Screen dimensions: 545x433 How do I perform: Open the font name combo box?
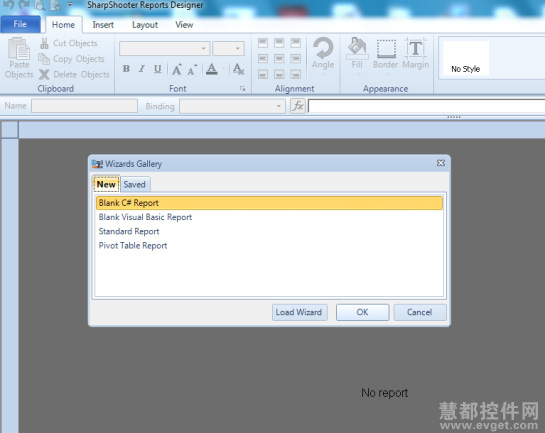click(165, 48)
